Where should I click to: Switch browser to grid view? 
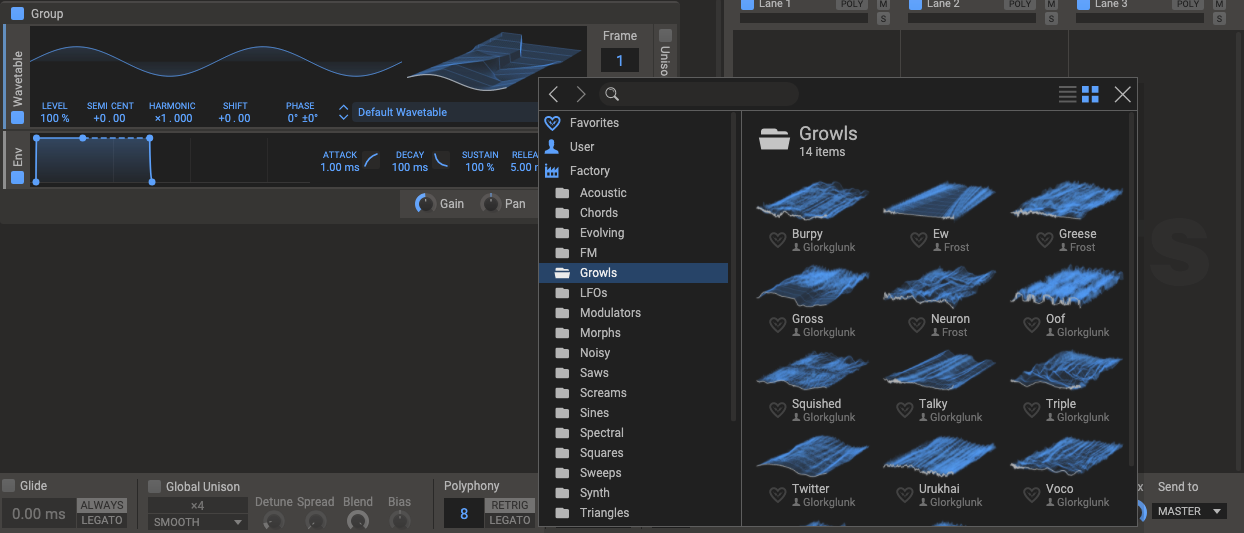point(1090,94)
